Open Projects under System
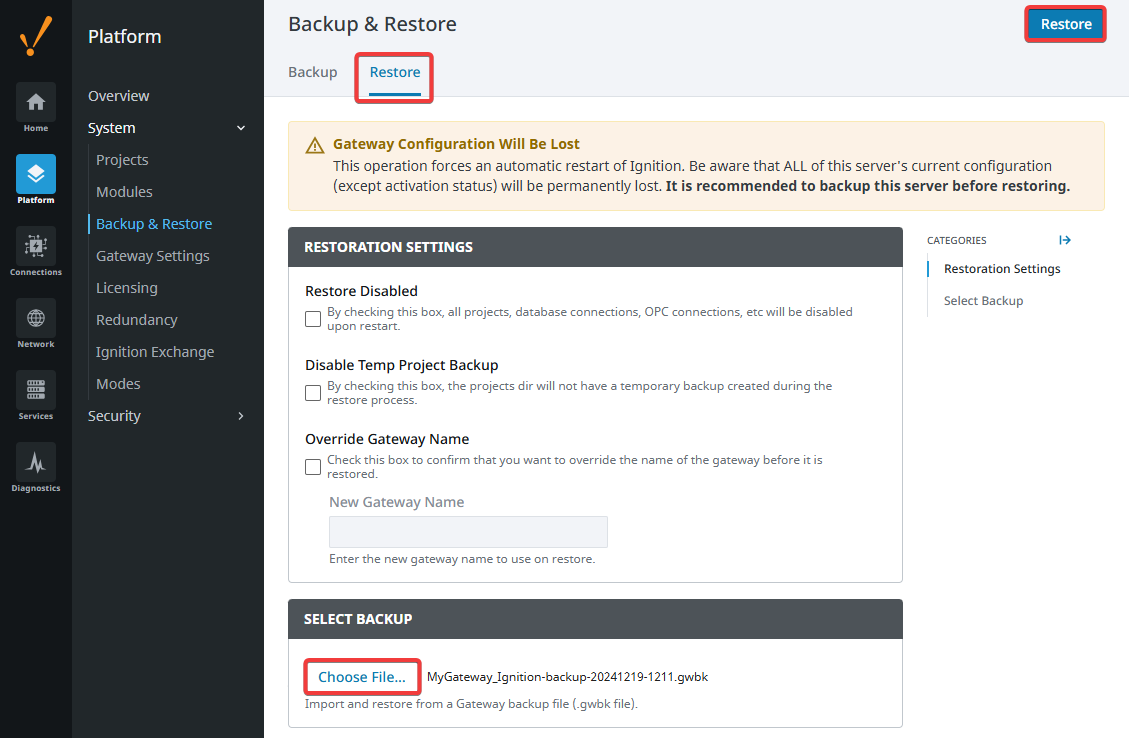This screenshot has width=1129, height=738. coord(122,160)
